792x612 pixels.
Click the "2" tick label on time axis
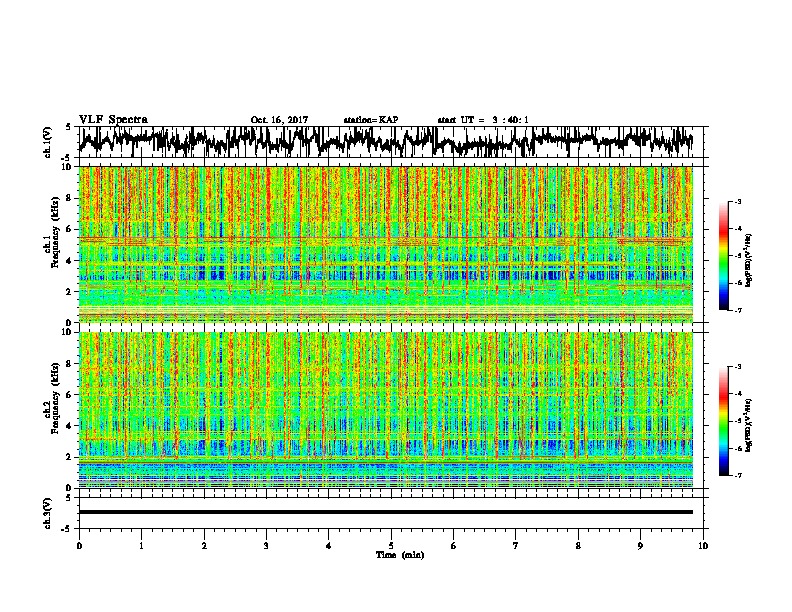(204, 546)
